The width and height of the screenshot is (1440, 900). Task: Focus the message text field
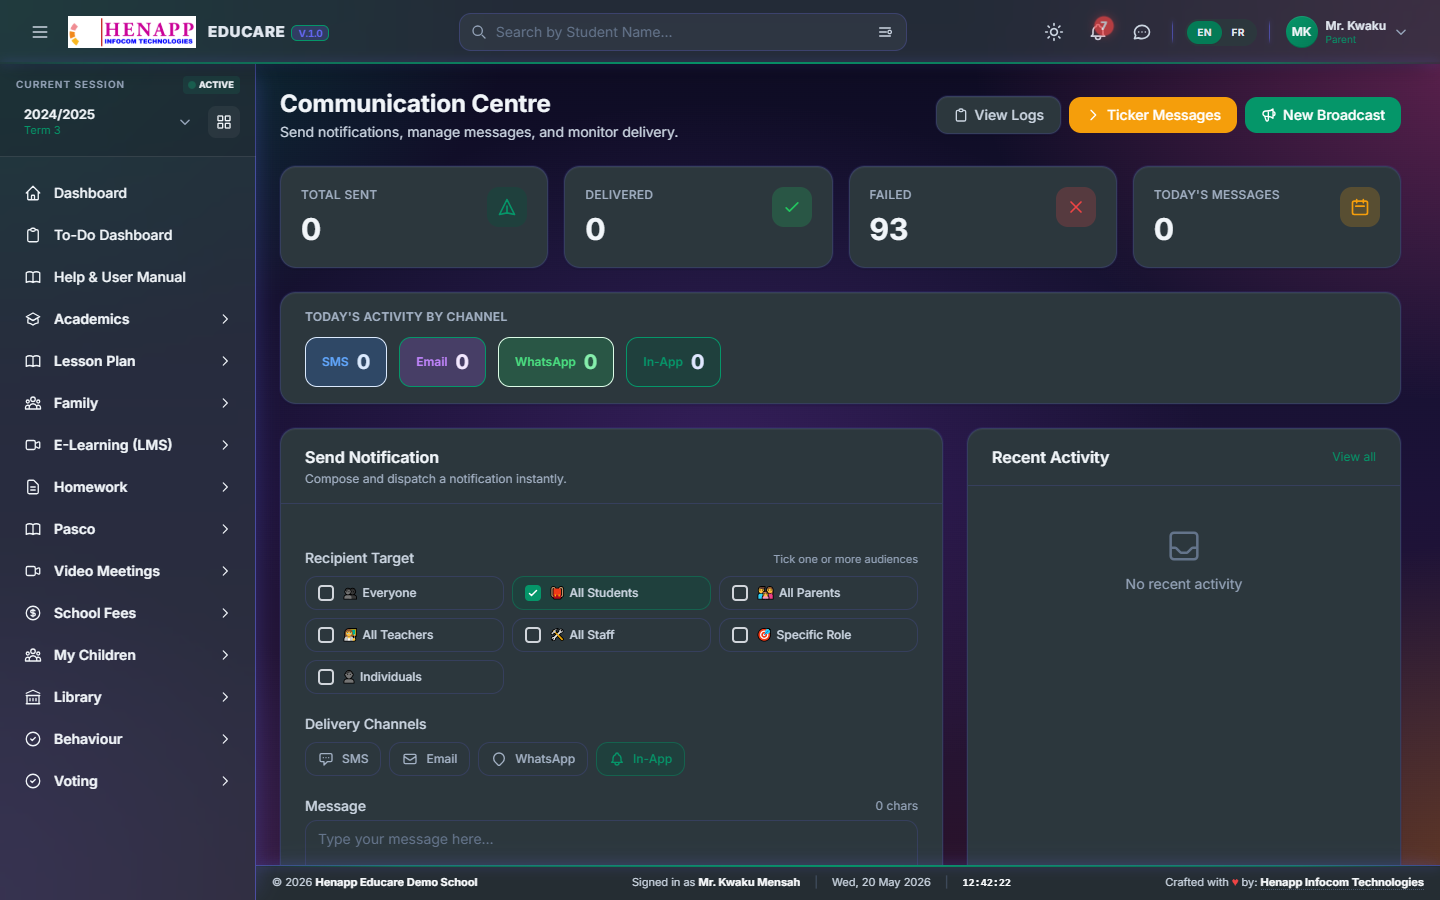(611, 842)
